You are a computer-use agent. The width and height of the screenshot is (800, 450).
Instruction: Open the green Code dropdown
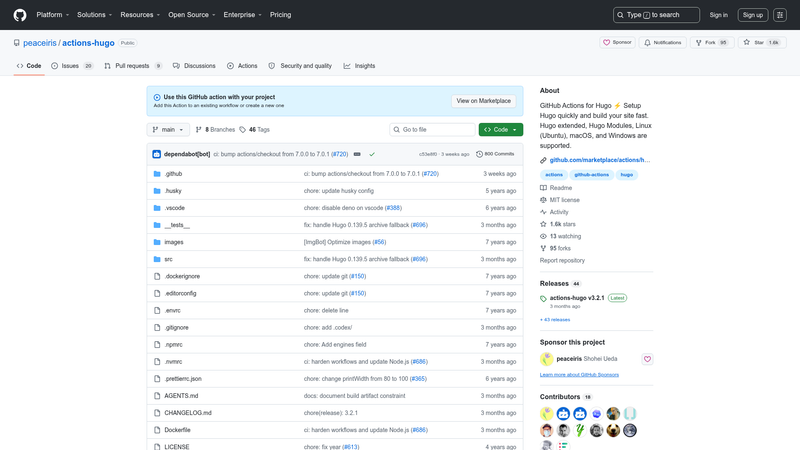click(x=501, y=130)
